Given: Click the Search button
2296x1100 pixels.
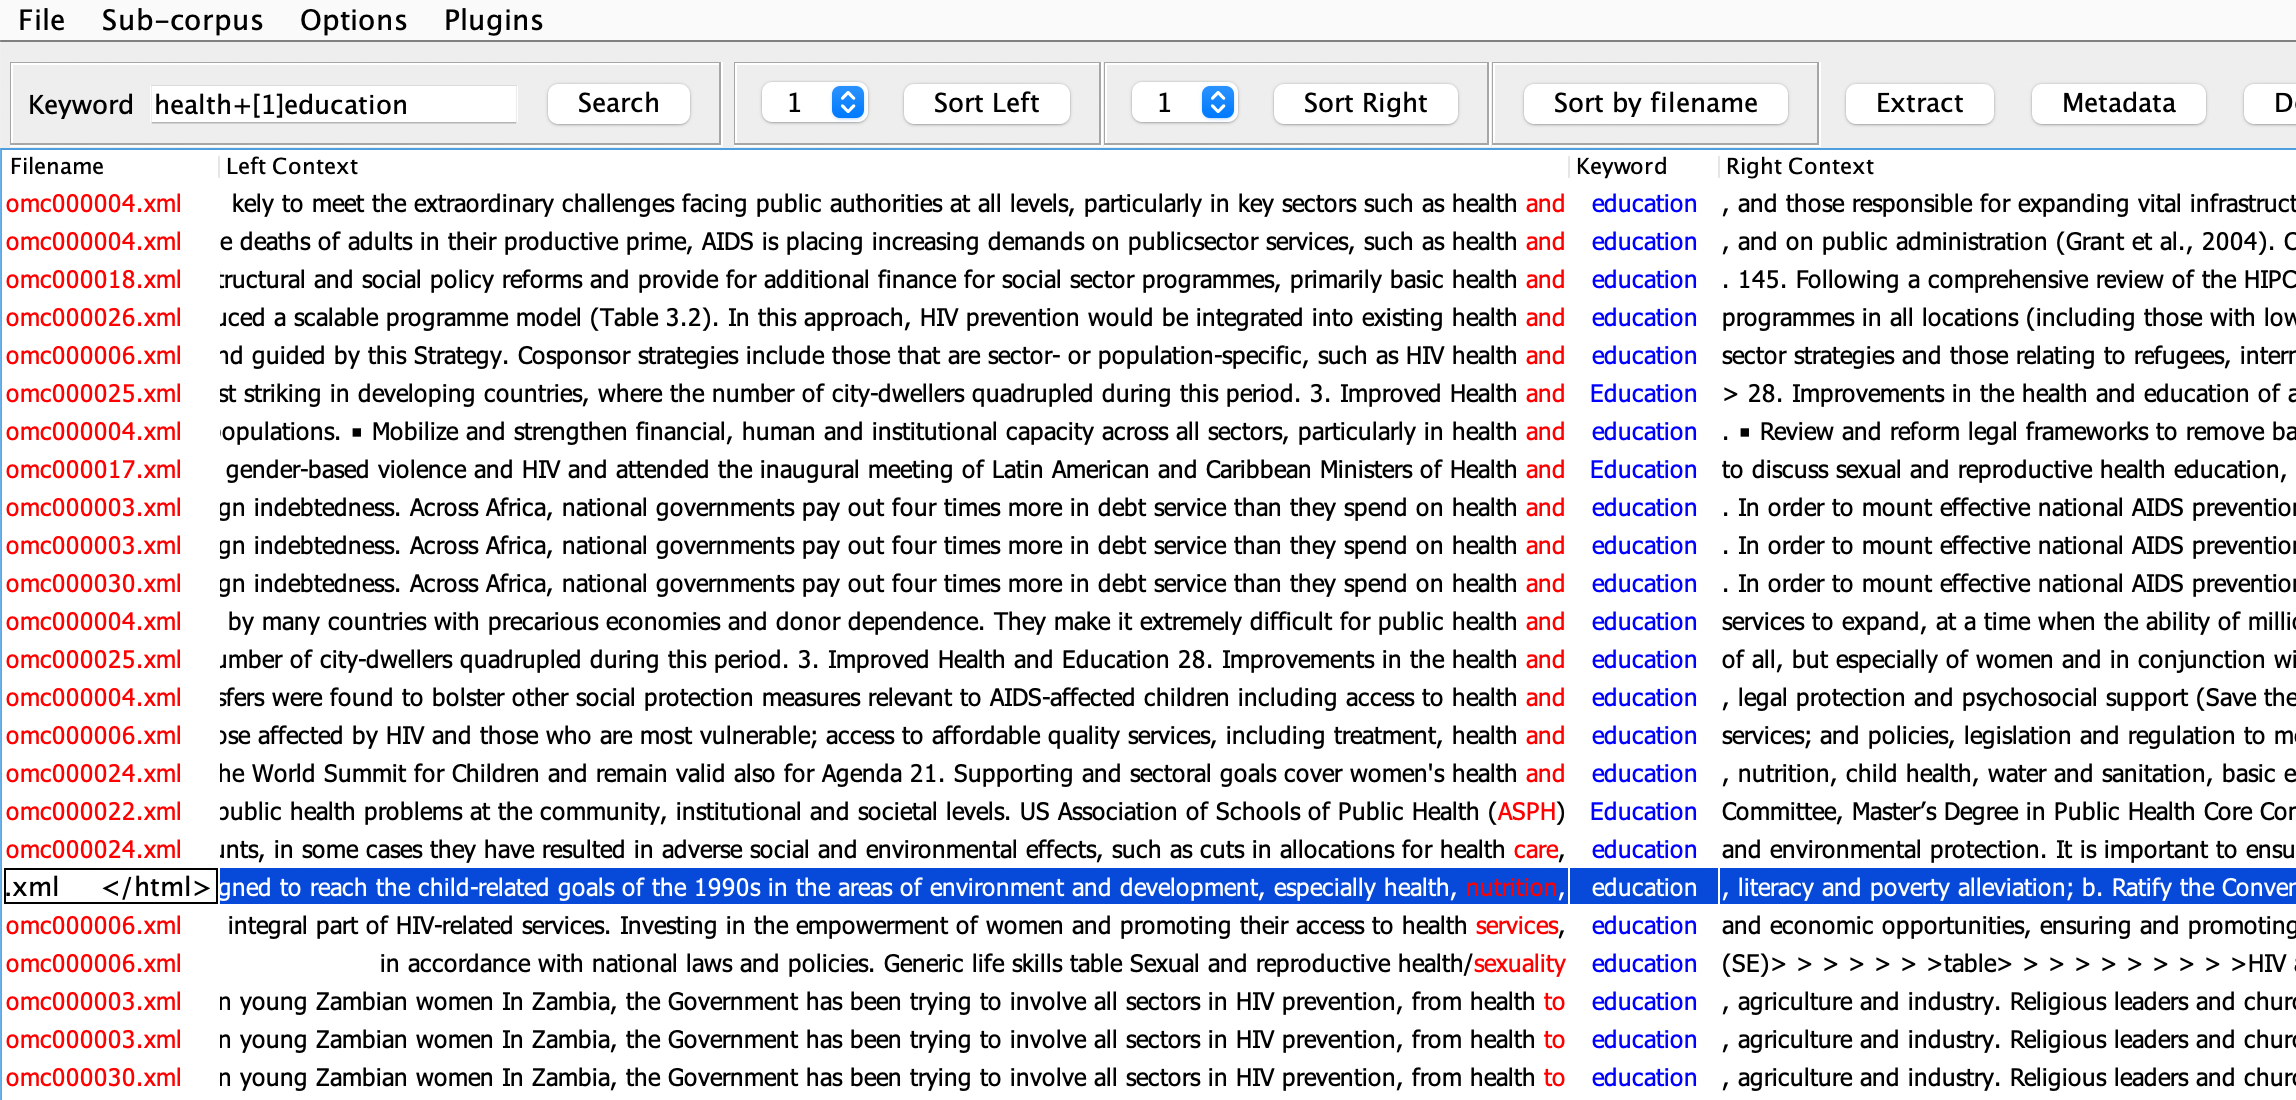Looking at the screenshot, I should 618,103.
